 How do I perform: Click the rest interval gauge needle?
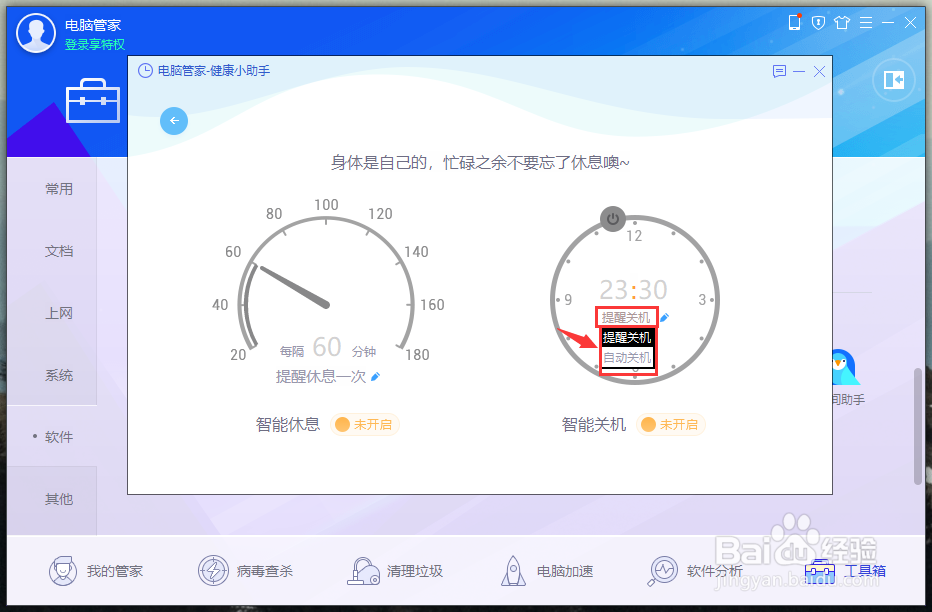click(x=294, y=286)
